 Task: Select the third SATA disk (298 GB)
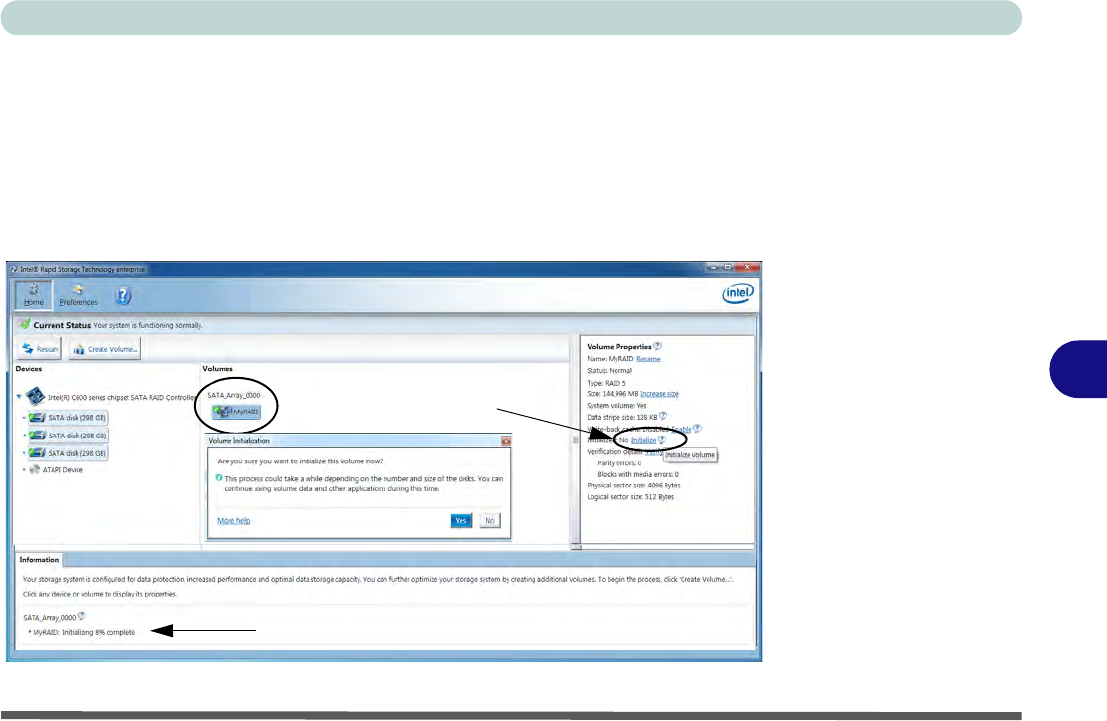[68, 453]
